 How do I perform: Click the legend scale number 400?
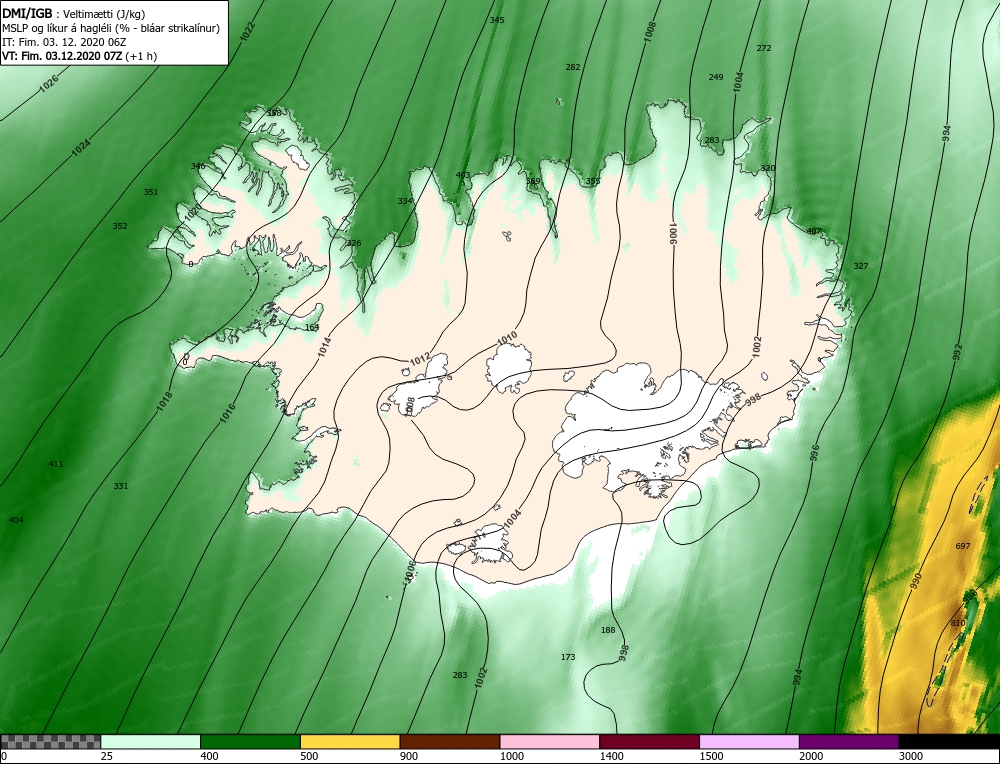point(209,757)
